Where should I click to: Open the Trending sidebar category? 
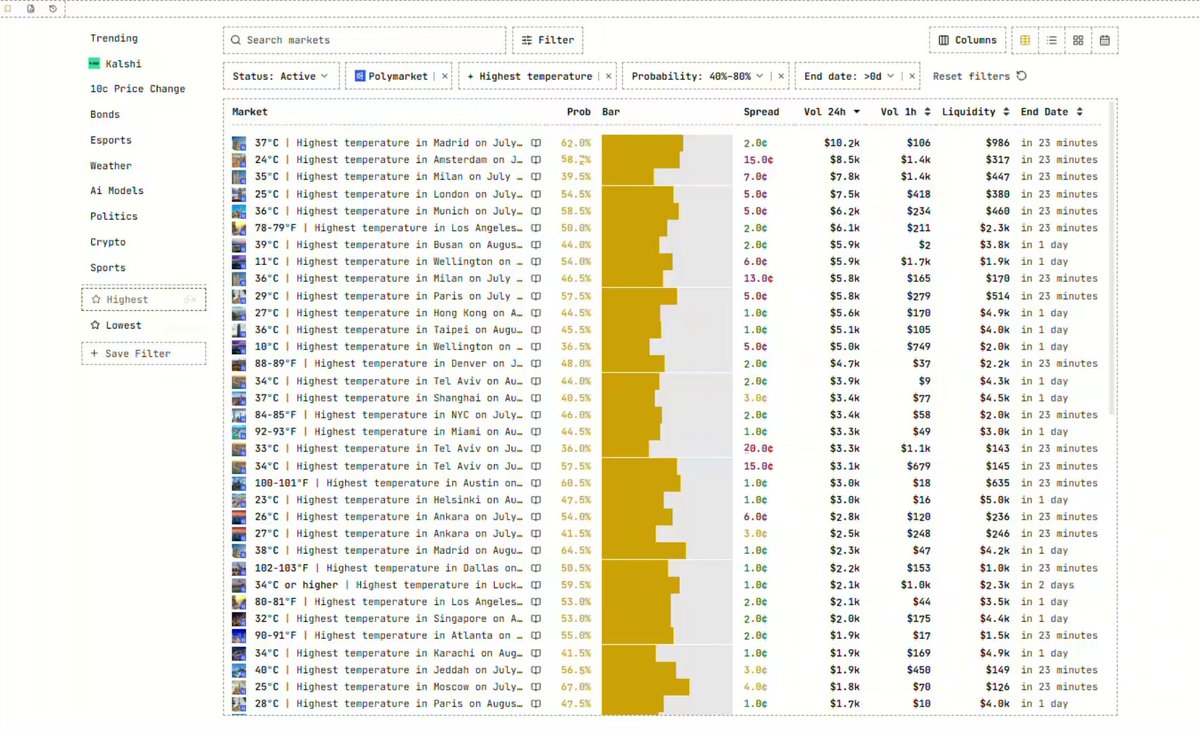[114, 38]
